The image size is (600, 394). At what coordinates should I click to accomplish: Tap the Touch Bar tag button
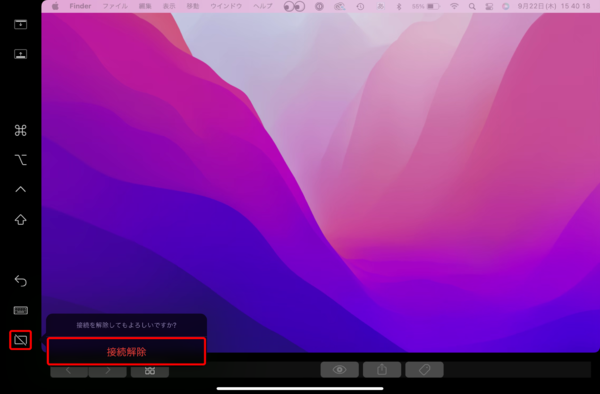coord(424,370)
